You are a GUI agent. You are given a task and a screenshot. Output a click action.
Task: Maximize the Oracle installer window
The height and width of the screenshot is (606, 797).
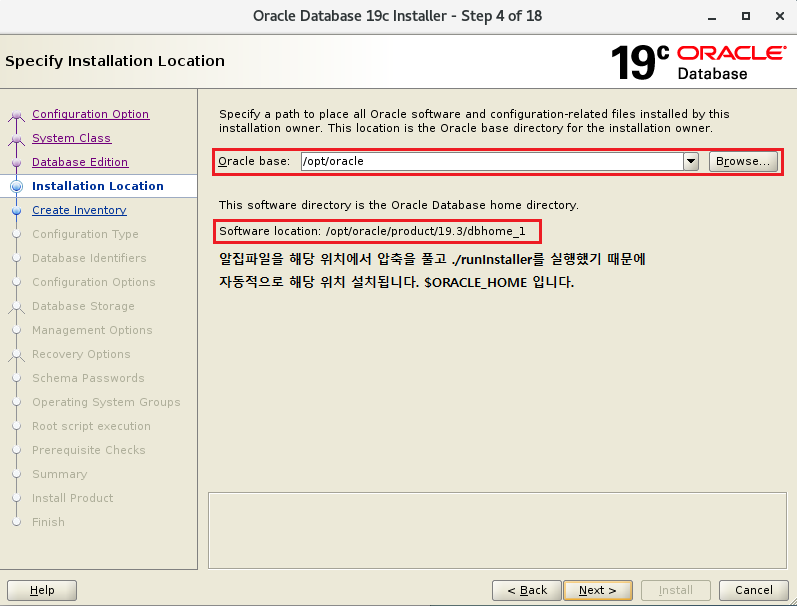click(746, 16)
